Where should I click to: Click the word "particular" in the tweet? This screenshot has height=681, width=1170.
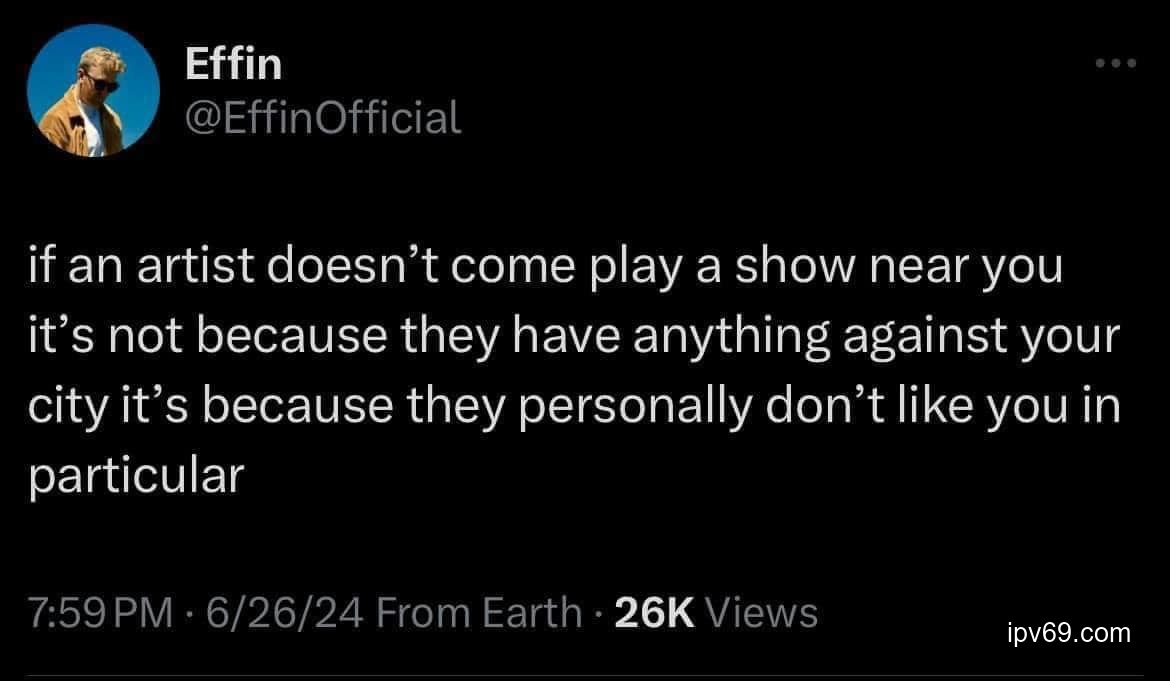pos(136,477)
